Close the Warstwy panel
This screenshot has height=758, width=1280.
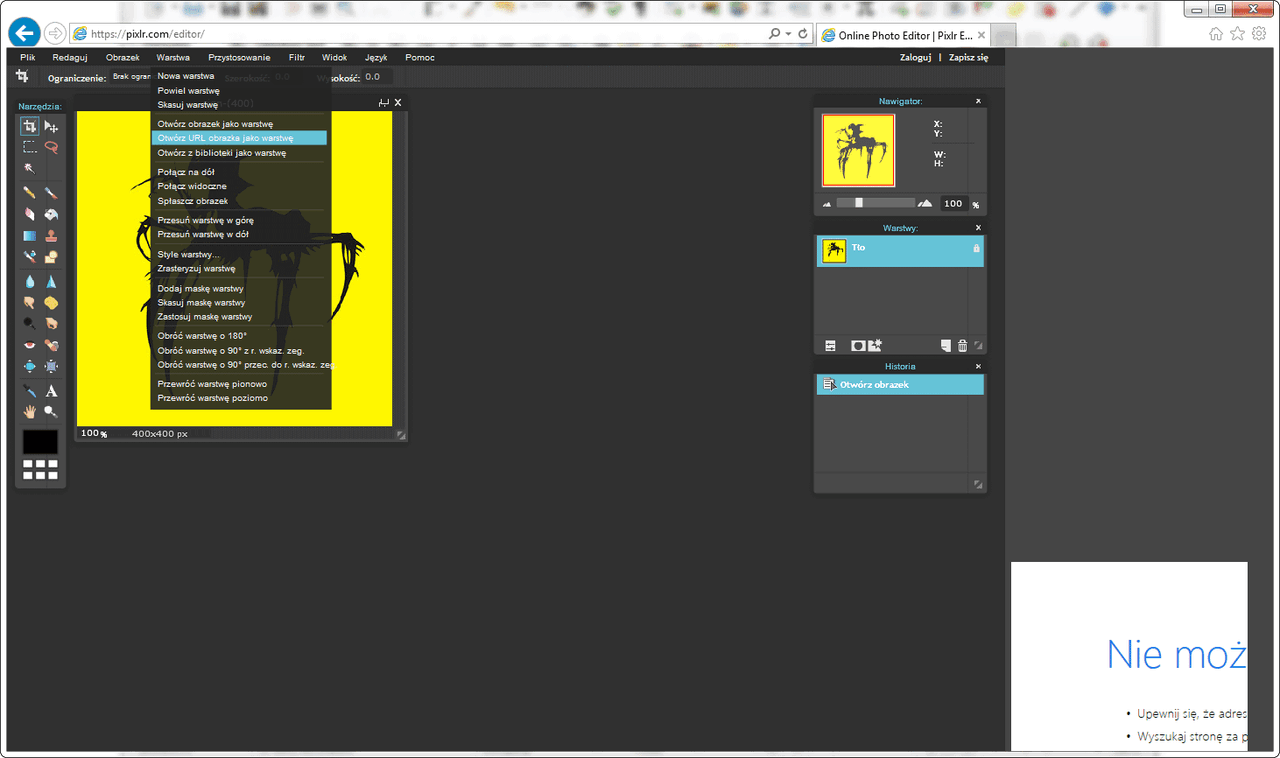click(978, 228)
